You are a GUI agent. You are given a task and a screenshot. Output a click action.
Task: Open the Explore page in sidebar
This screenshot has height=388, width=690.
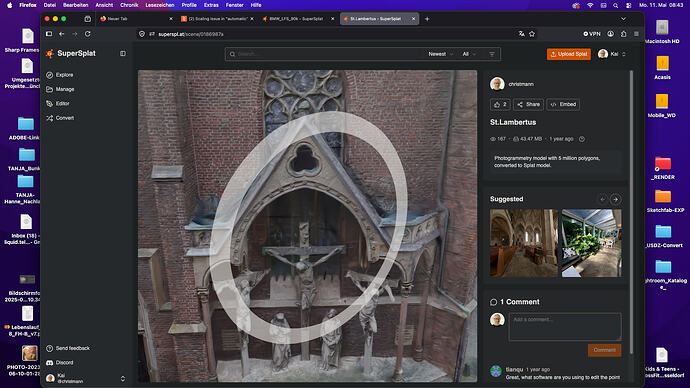[x=60, y=75]
